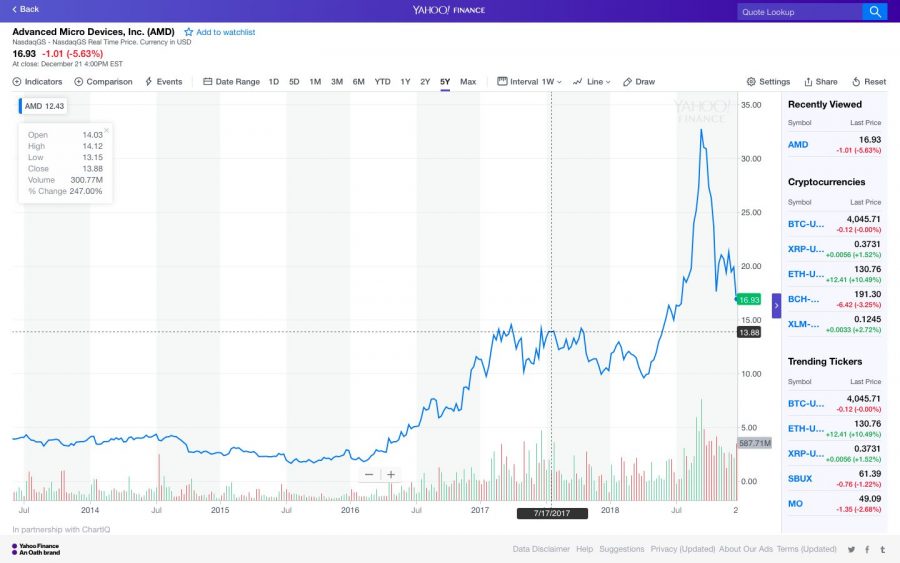
Task: Reset the chart
Action: coord(869,81)
